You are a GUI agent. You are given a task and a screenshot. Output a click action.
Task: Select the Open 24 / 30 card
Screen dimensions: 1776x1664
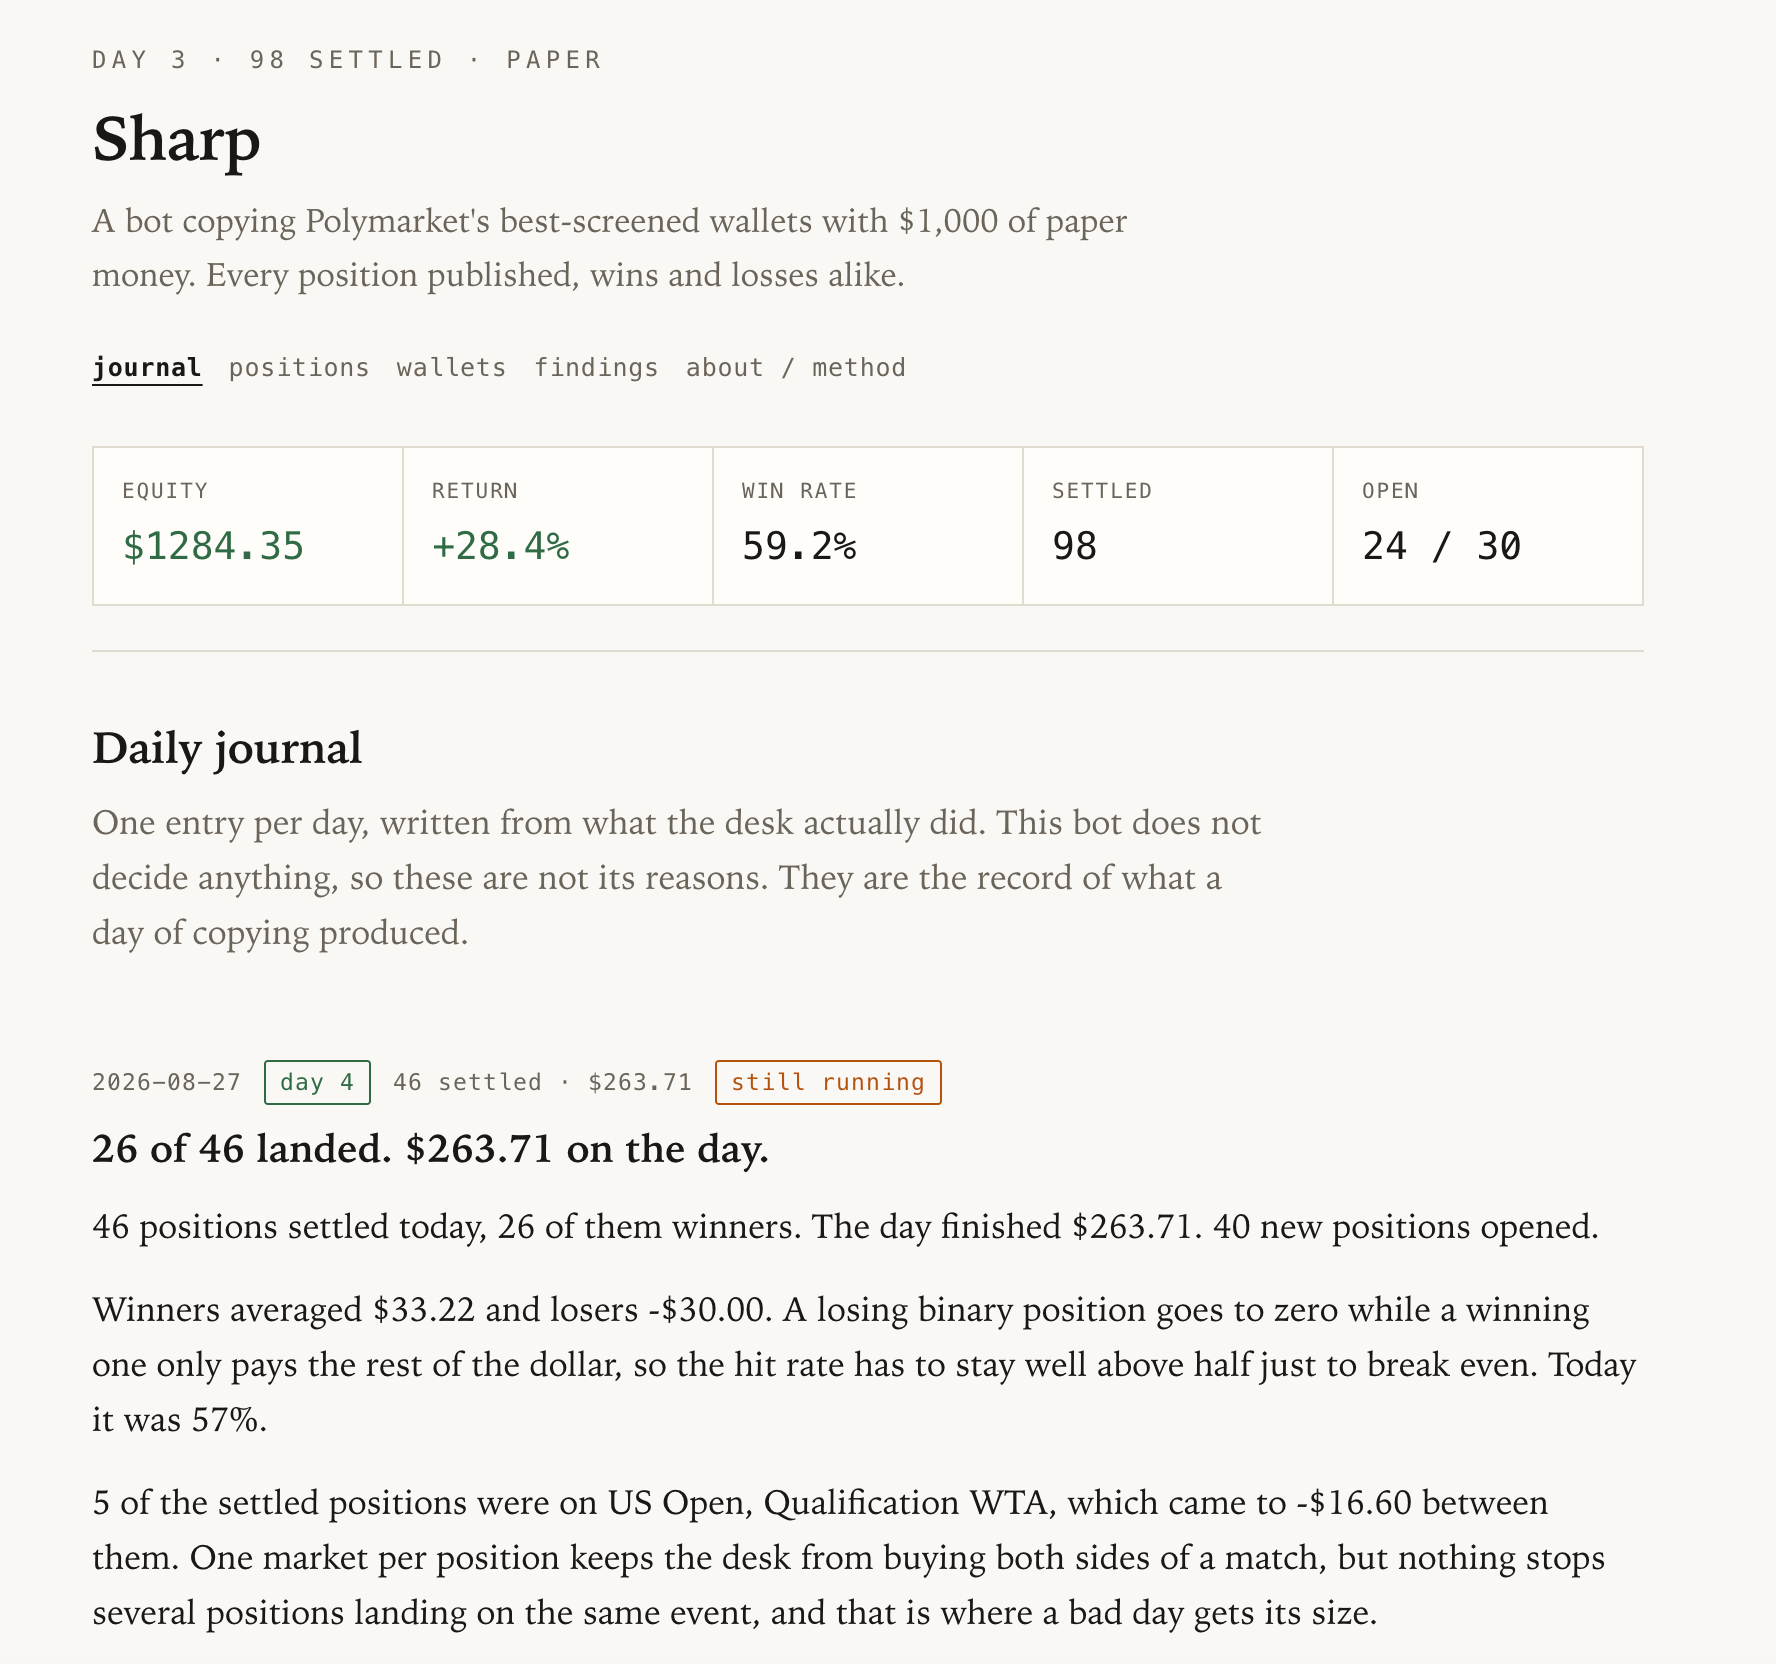pyautogui.click(x=1488, y=526)
